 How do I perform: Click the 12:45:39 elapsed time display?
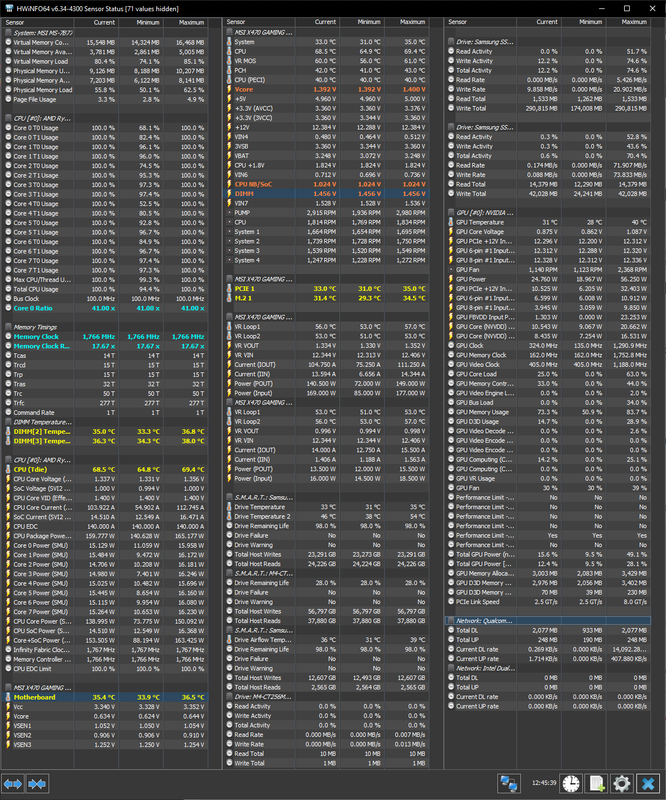point(544,783)
